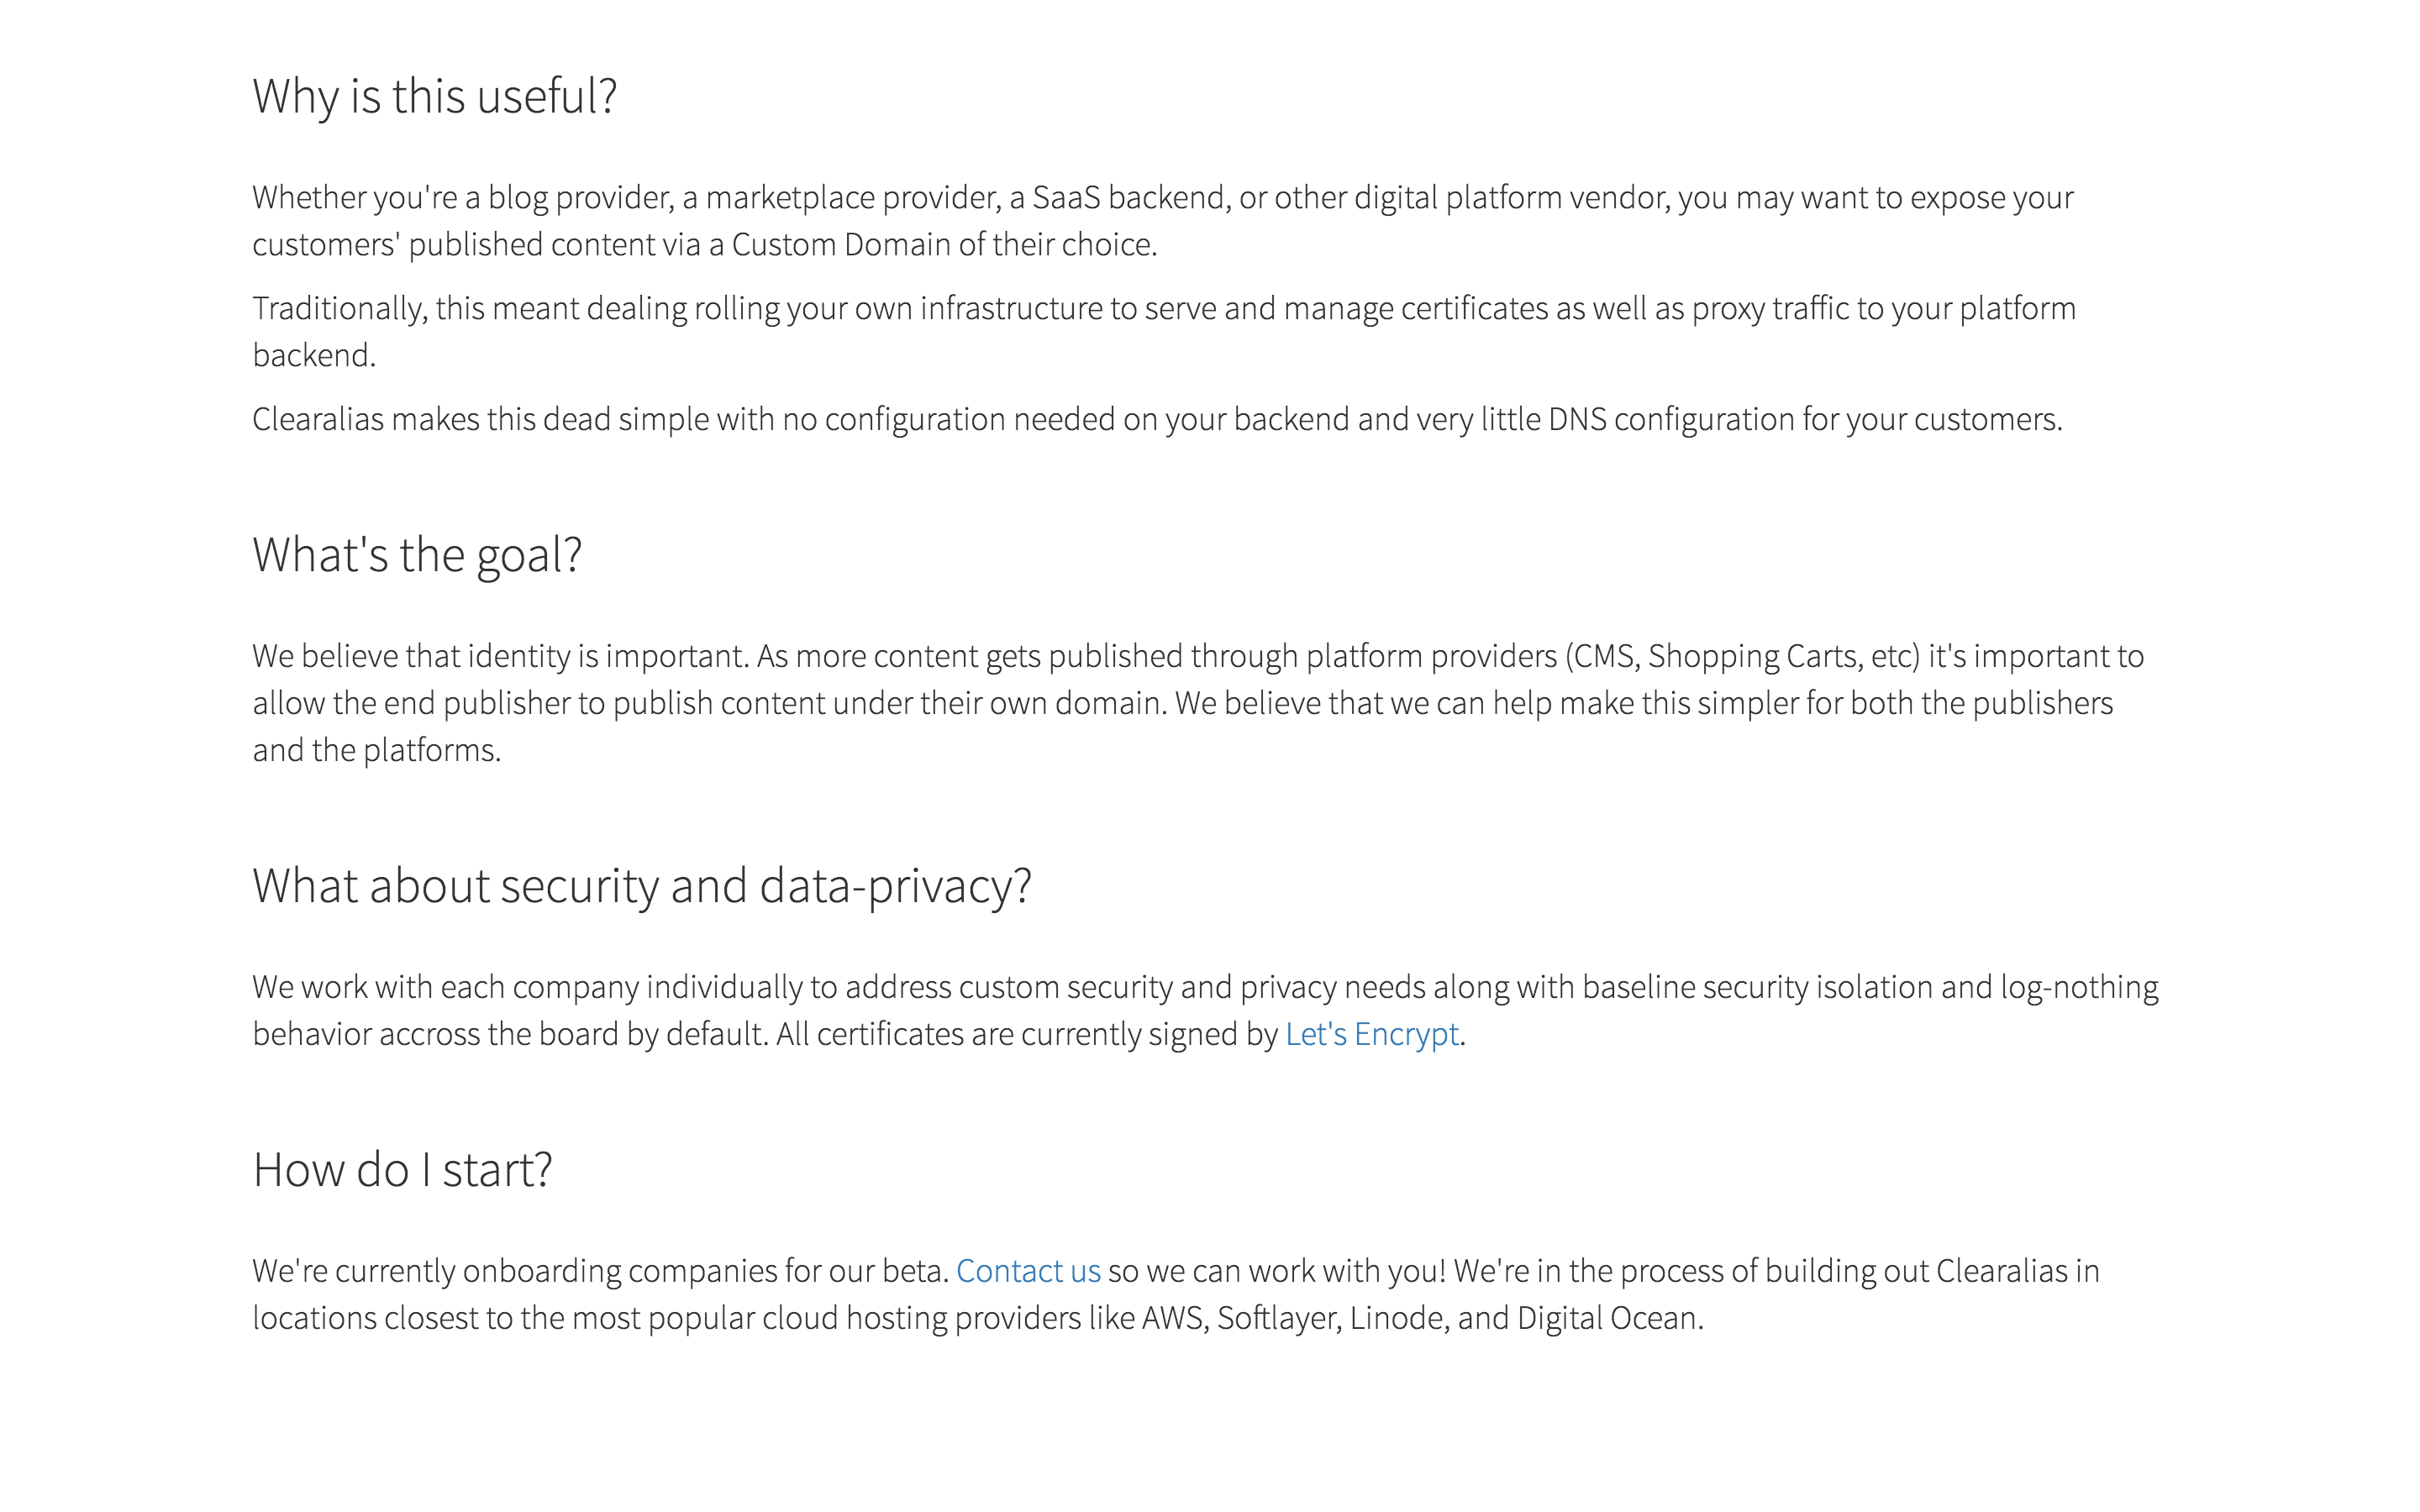
Task: Click the security and data-privacy heading
Action: [x=641, y=886]
